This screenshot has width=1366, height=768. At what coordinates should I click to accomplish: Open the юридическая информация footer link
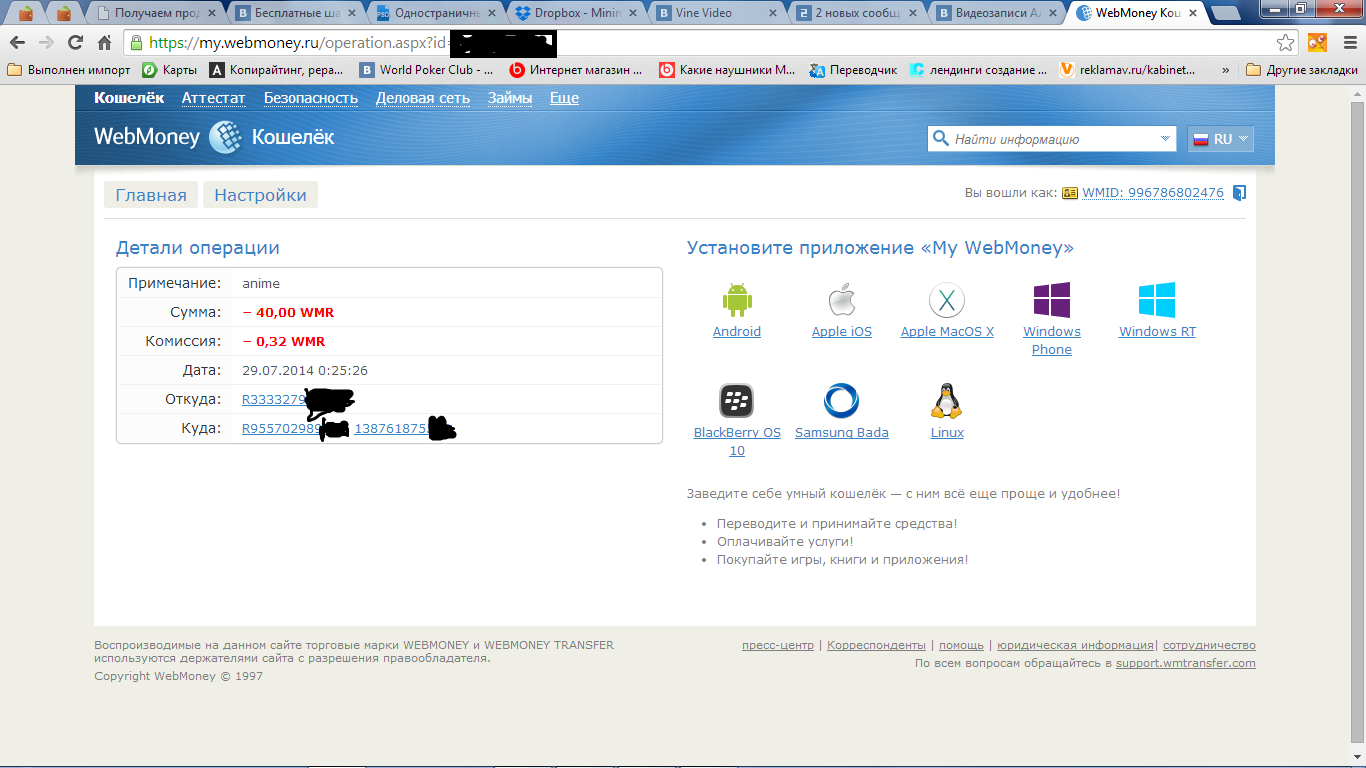(1075, 645)
